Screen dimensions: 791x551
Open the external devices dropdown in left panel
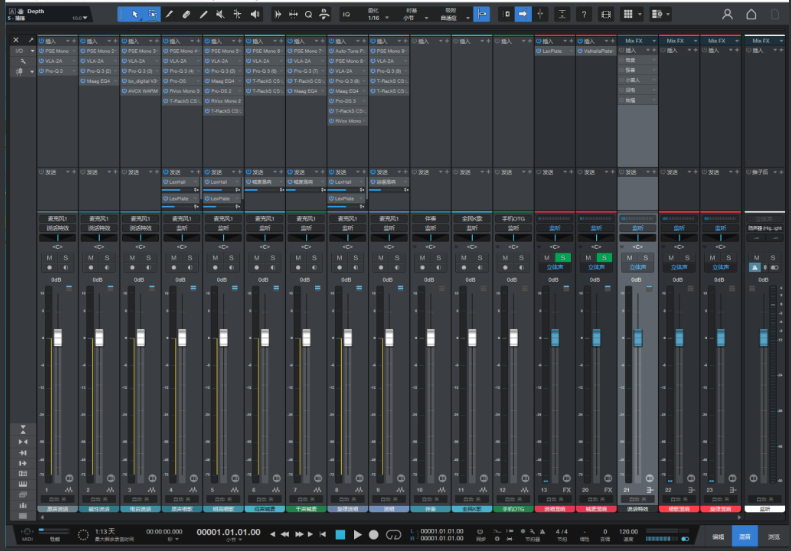tap(32, 72)
